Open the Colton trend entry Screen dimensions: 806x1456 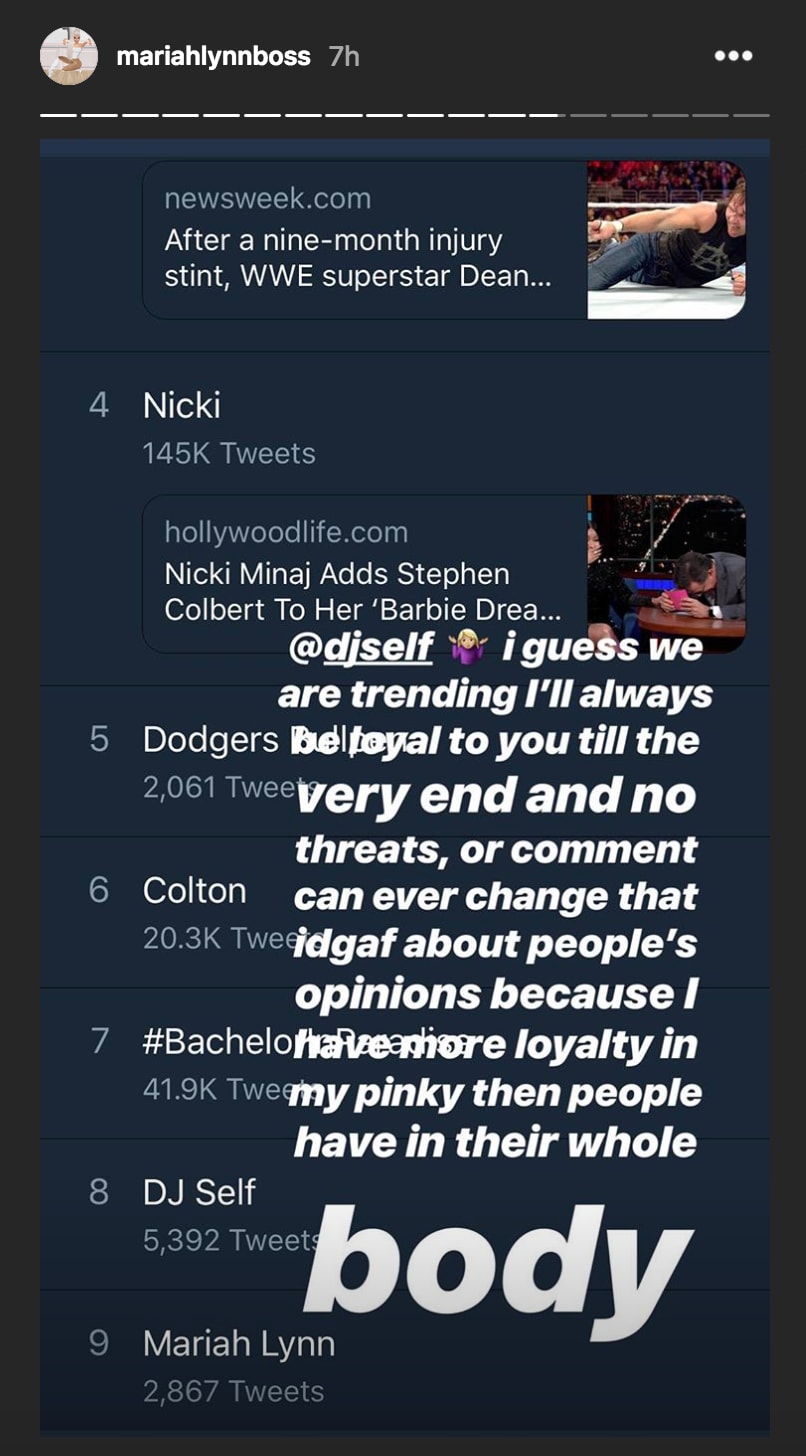coord(195,890)
